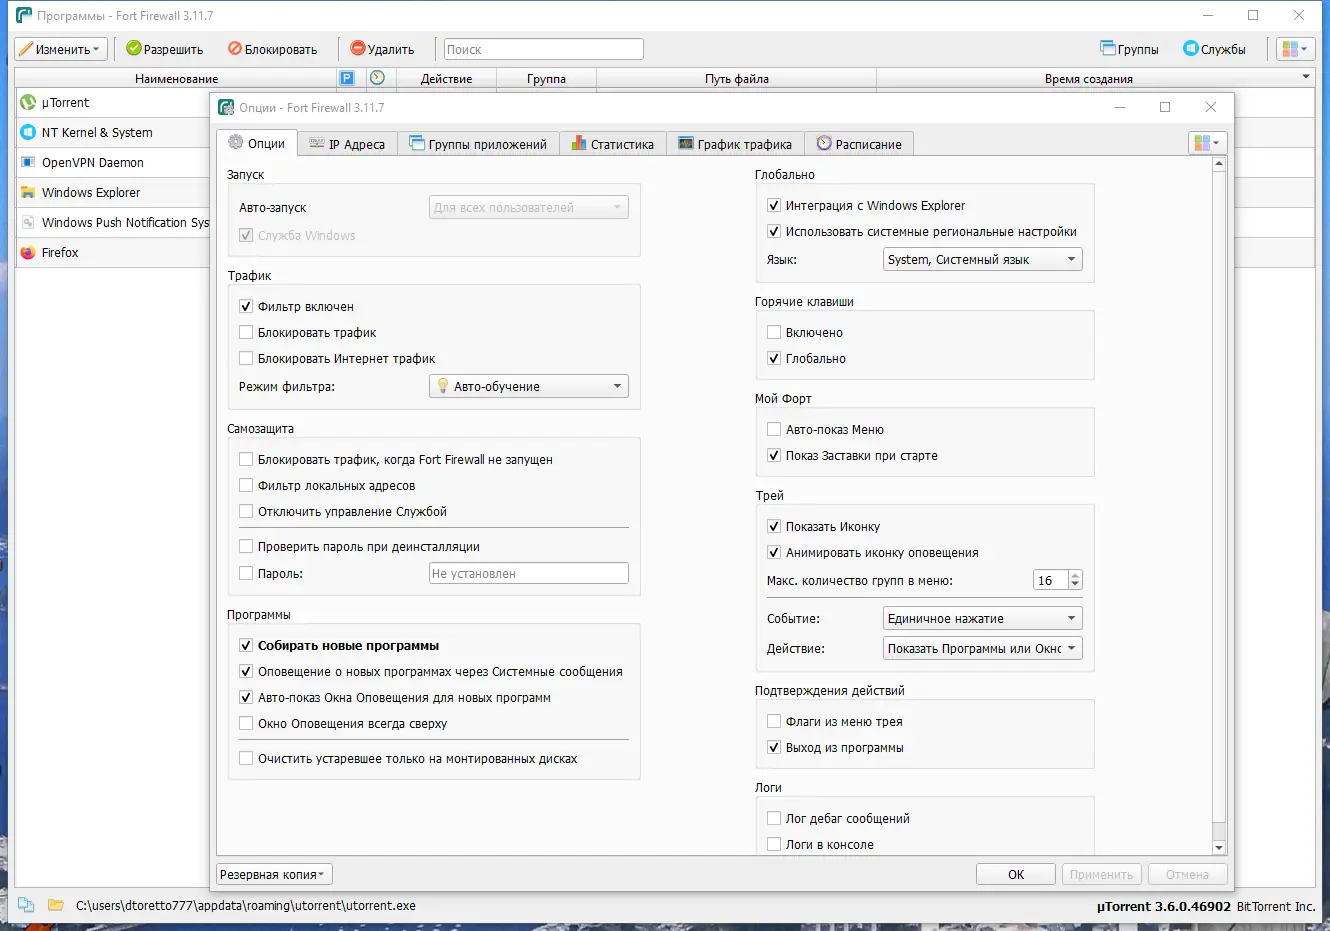
Task: Switch to the График трафика tab
Action: tap(735, 144)
